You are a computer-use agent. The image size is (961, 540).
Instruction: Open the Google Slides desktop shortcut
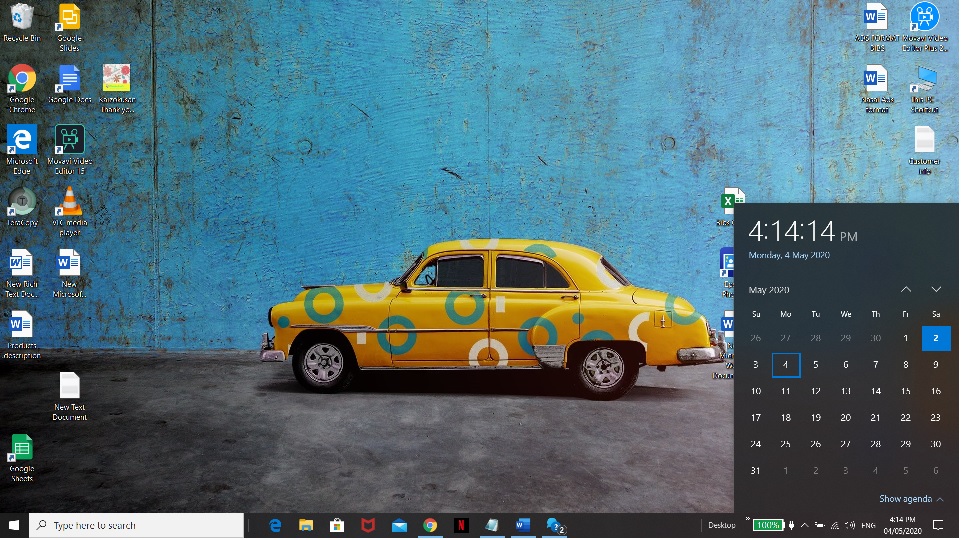(69, 28)
